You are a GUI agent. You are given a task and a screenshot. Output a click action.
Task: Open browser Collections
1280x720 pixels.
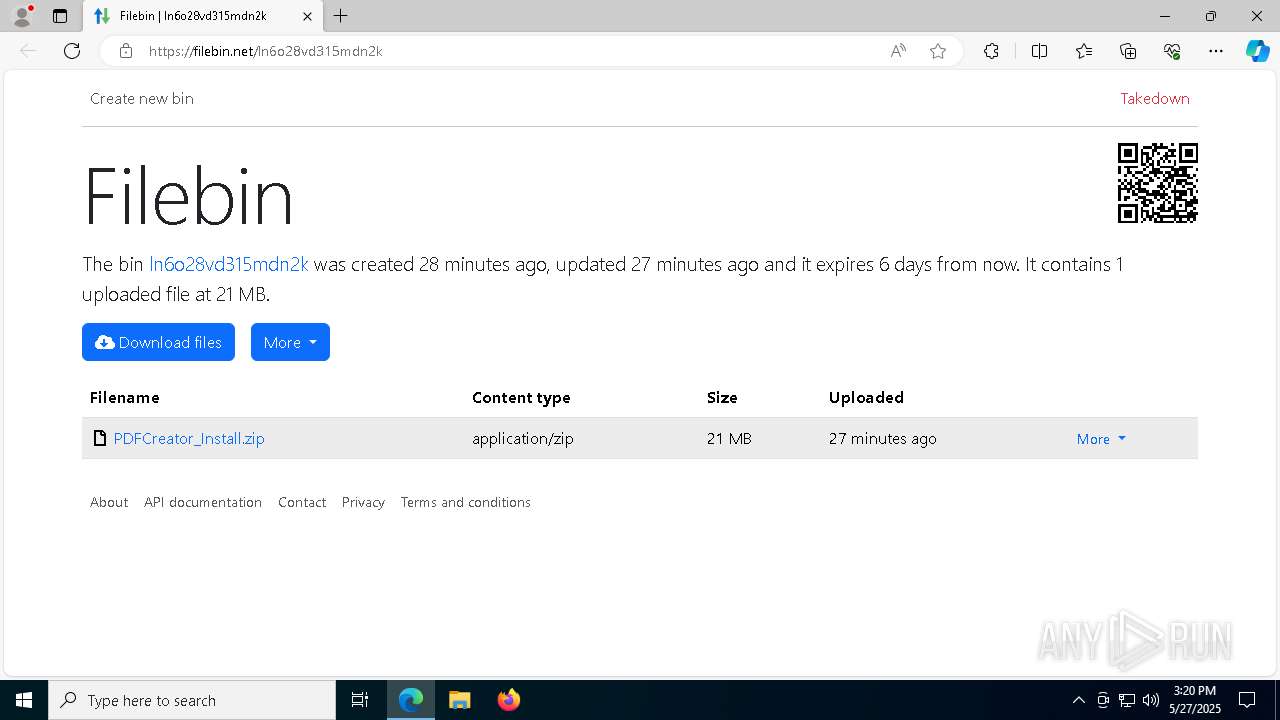(1128, 51)
